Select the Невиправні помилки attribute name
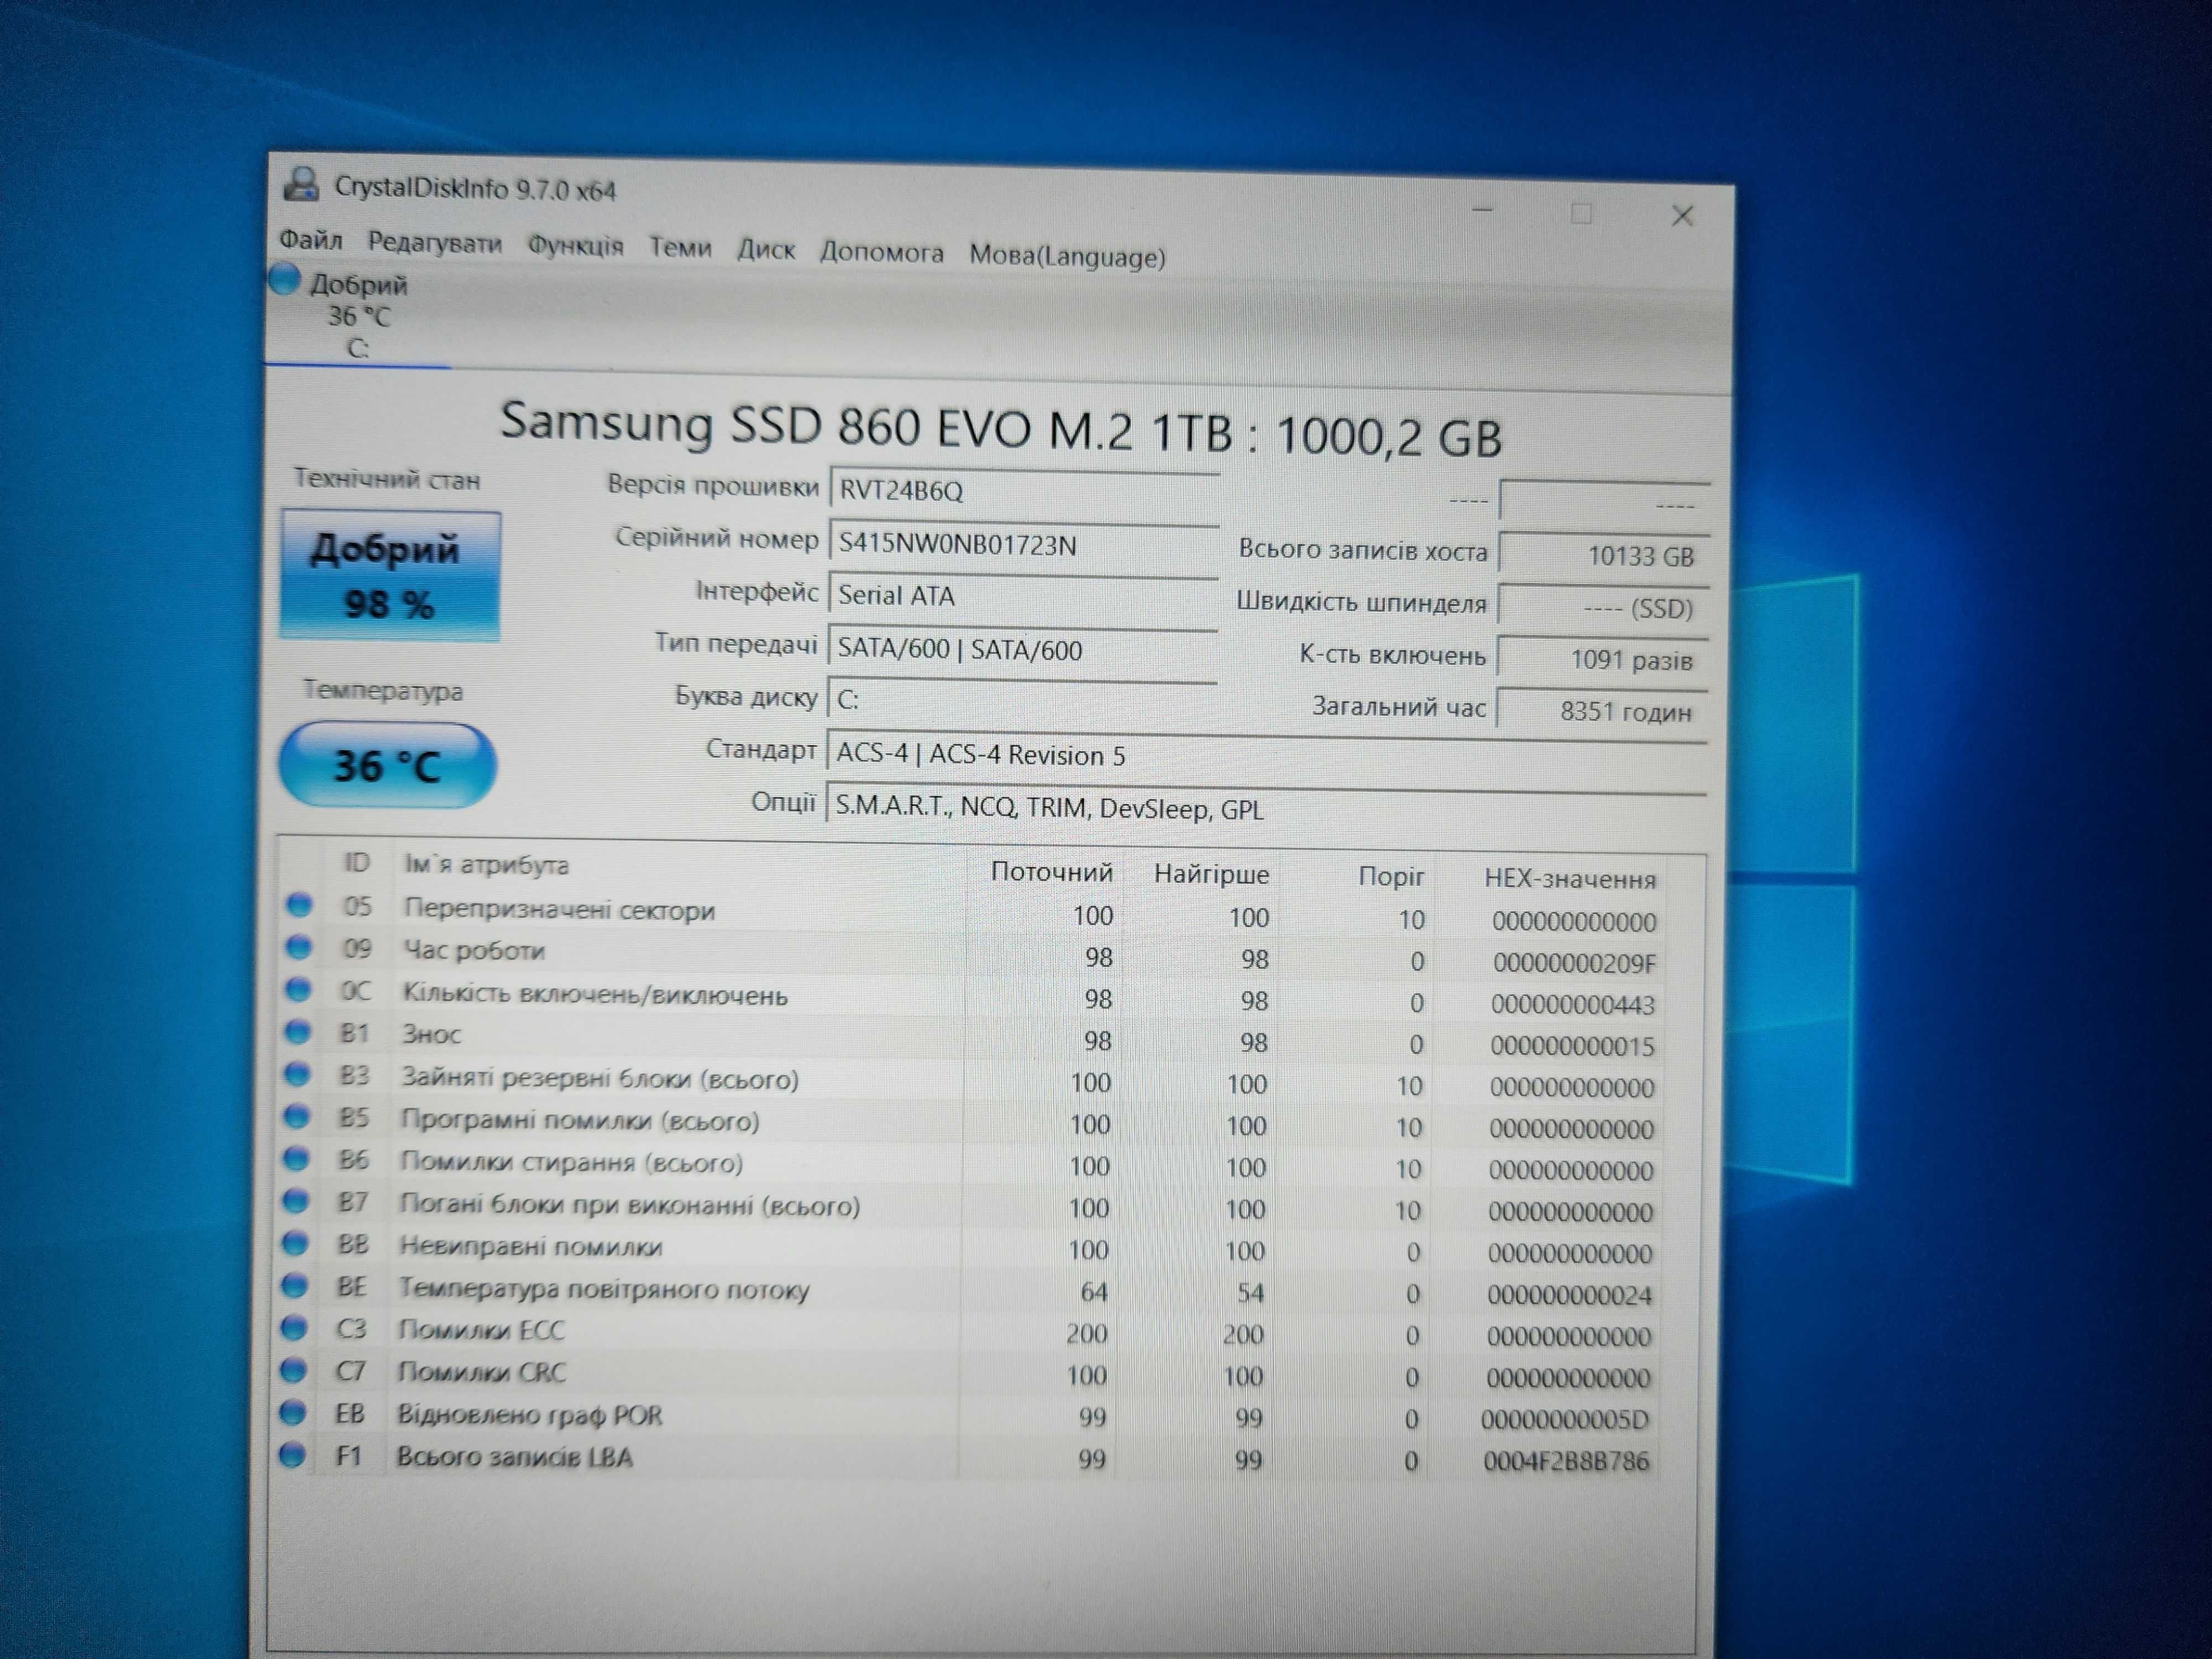This screenshot has height=1659, width=2212. [531, 1247]
